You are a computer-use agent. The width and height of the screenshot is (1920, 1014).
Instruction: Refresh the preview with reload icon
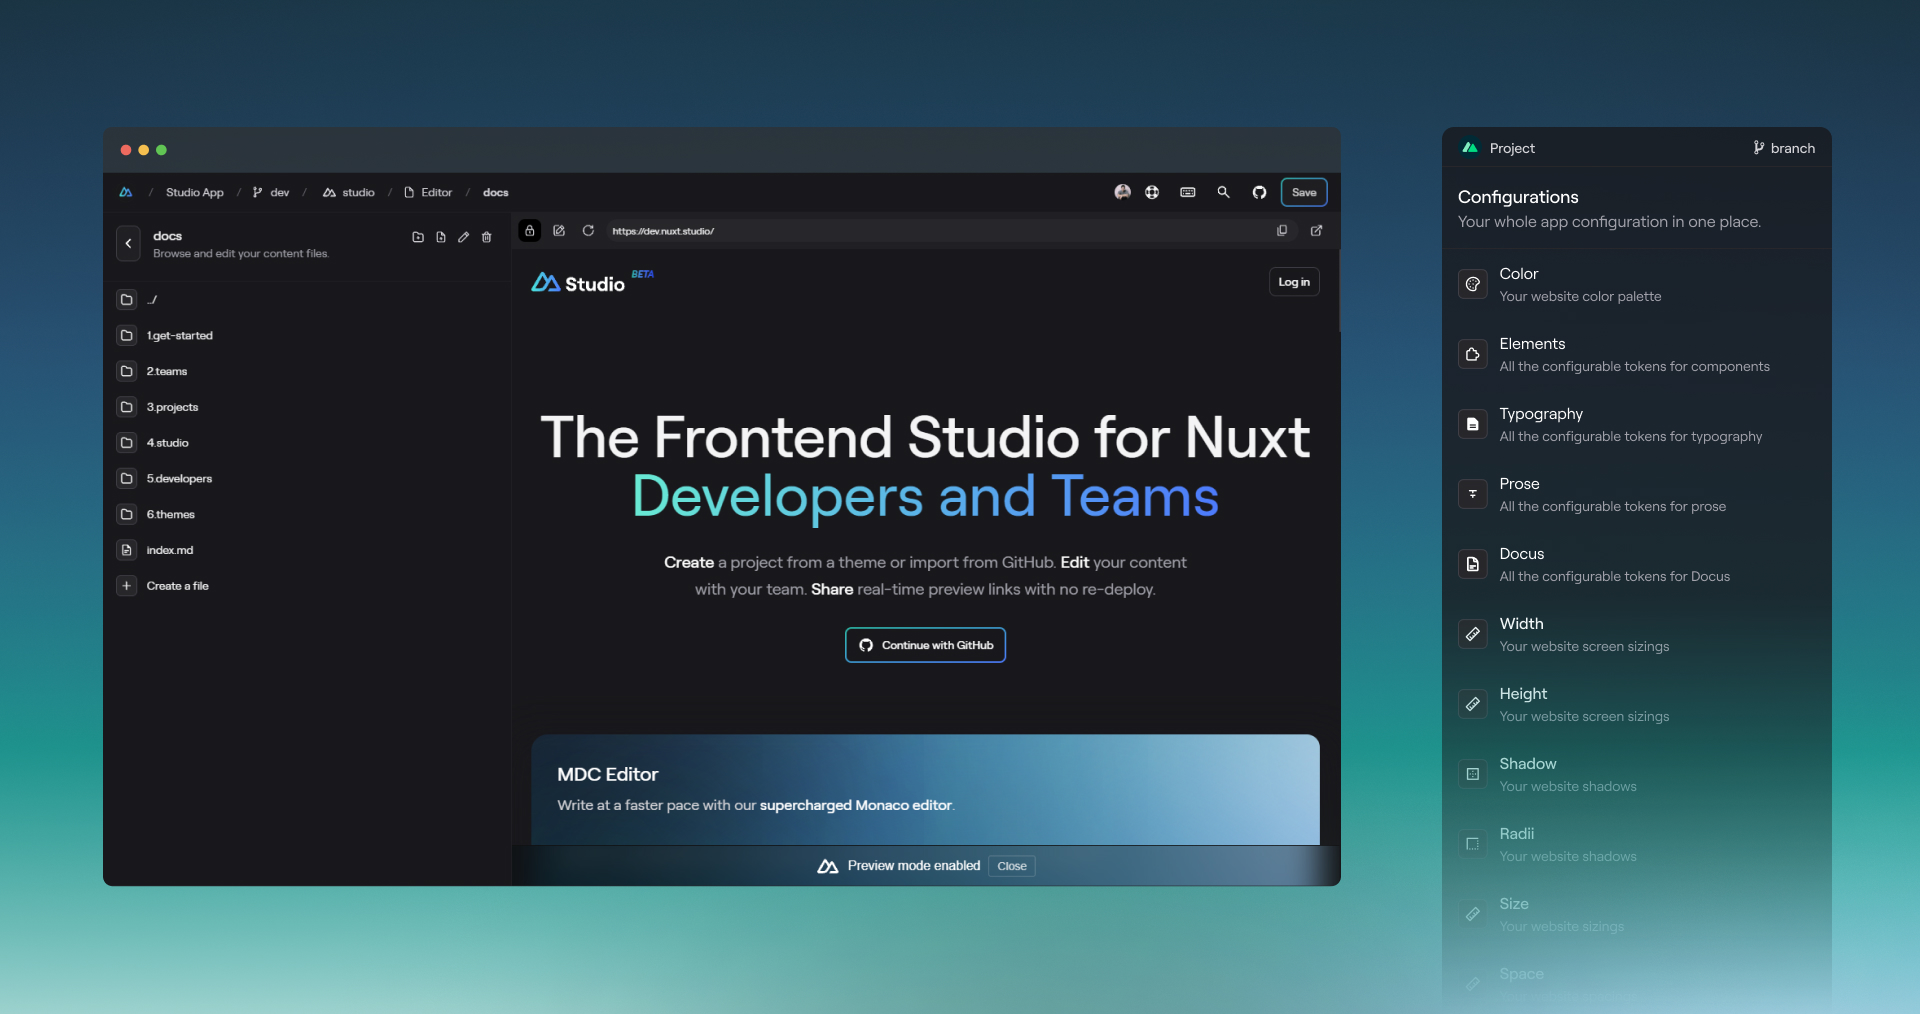pyautogui.click(x=588, y=231)
